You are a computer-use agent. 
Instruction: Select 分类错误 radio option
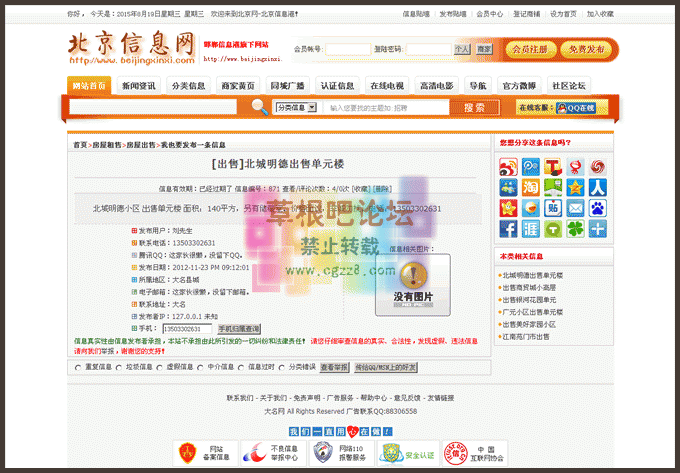point(282,368)
